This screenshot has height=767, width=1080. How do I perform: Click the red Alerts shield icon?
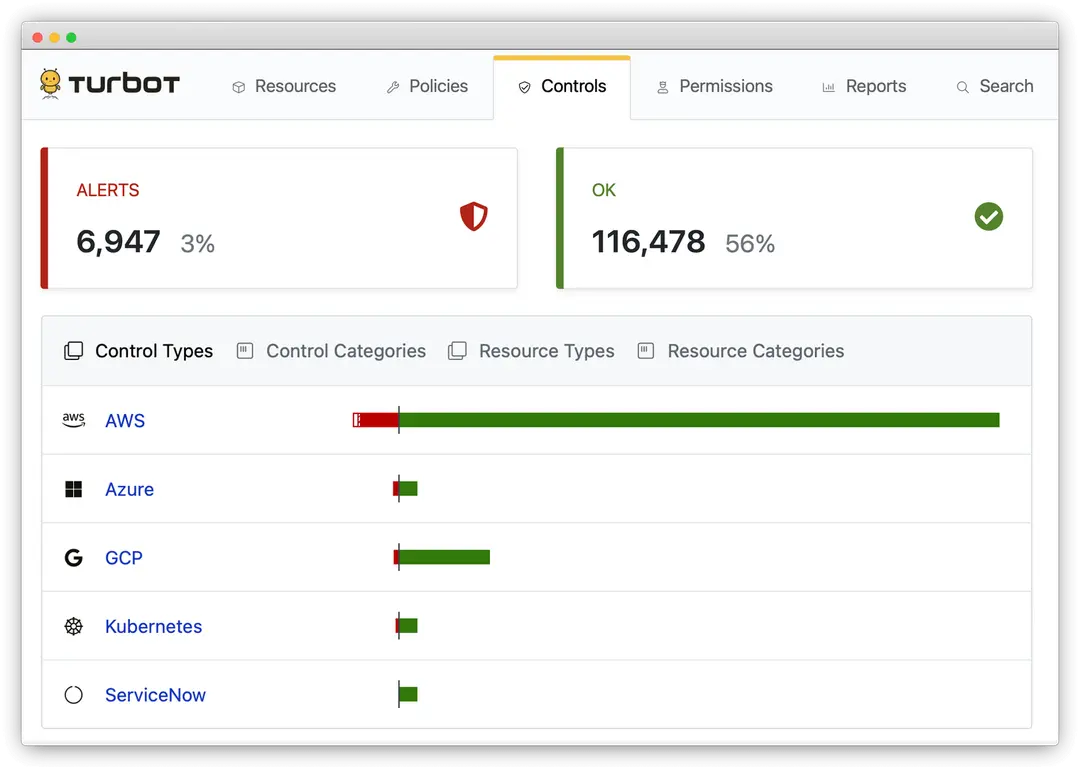pyautogui.click(x=474, y=216)
